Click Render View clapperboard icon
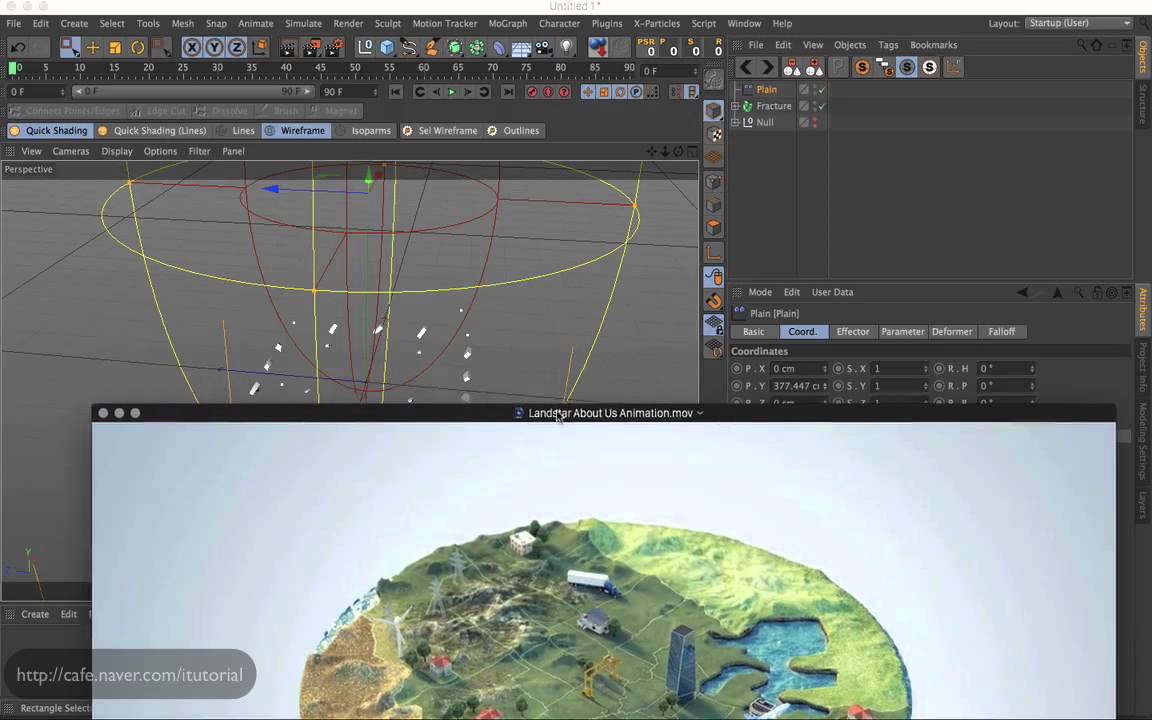The image size is (1152, 720). tap(288, 48)
